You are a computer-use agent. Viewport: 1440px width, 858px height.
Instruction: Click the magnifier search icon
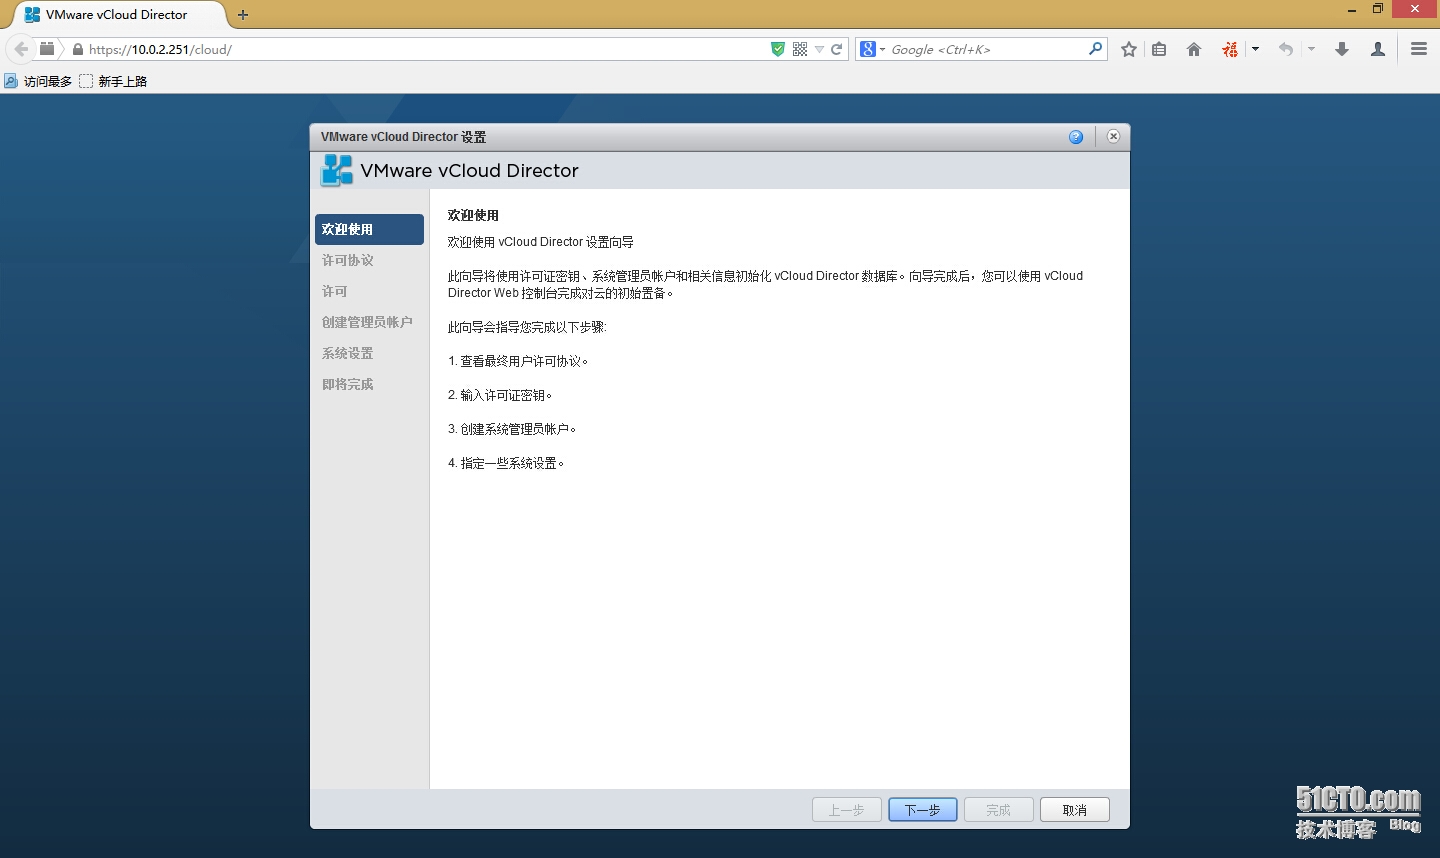pyautogui.click(x=1096, y=48)
